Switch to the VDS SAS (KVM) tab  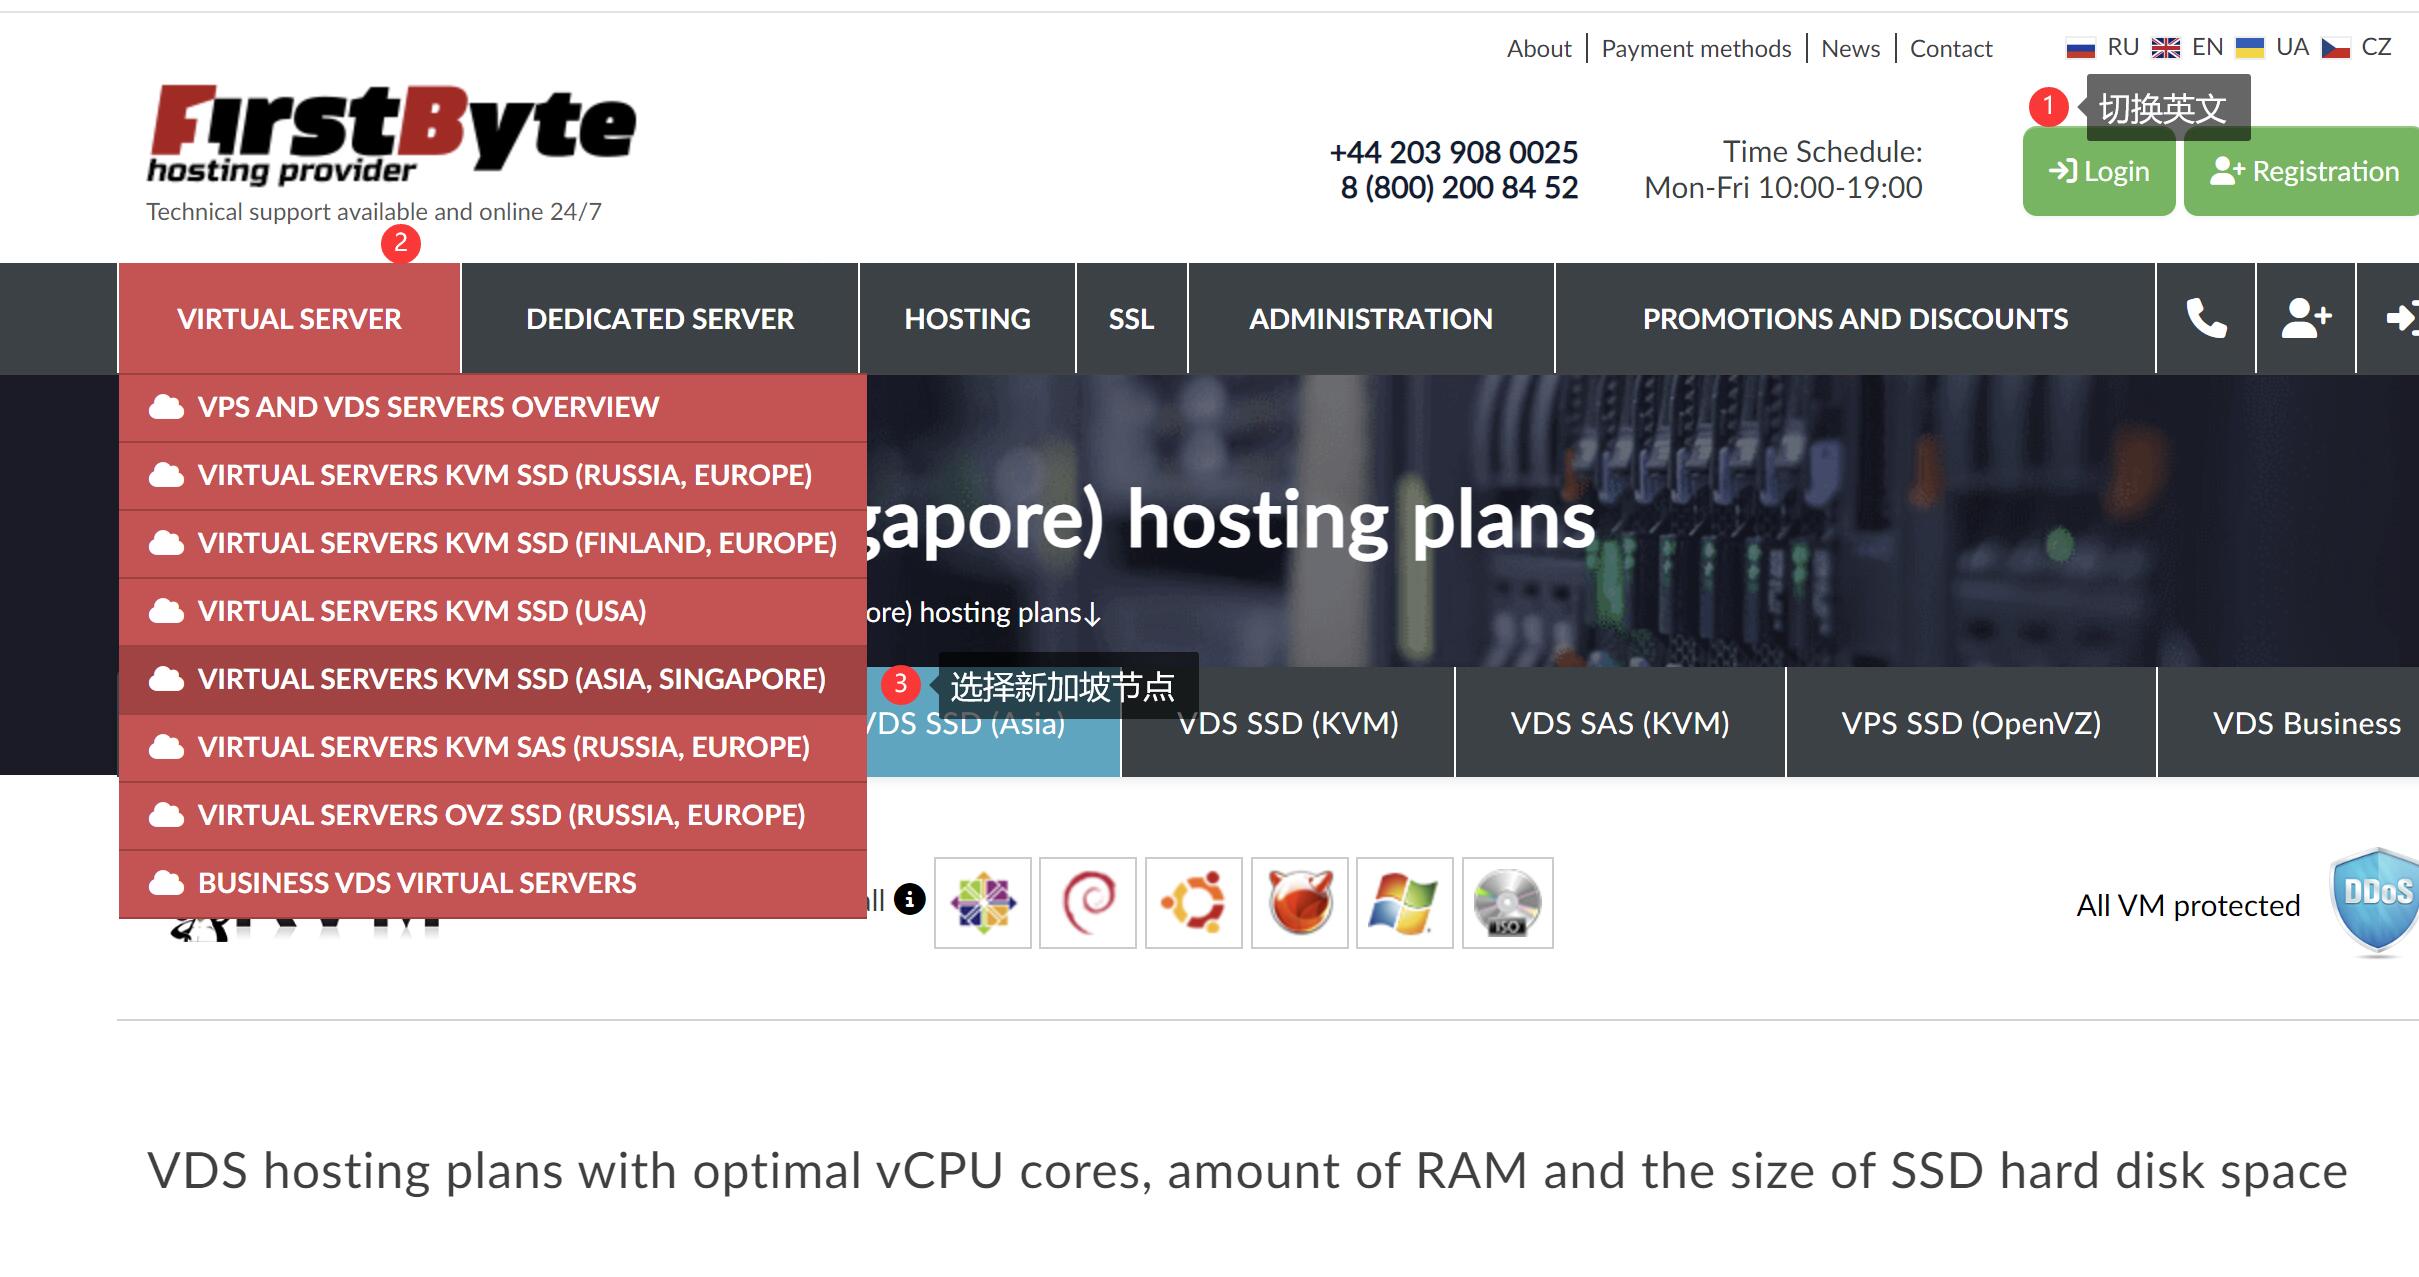coord(1620,723)
